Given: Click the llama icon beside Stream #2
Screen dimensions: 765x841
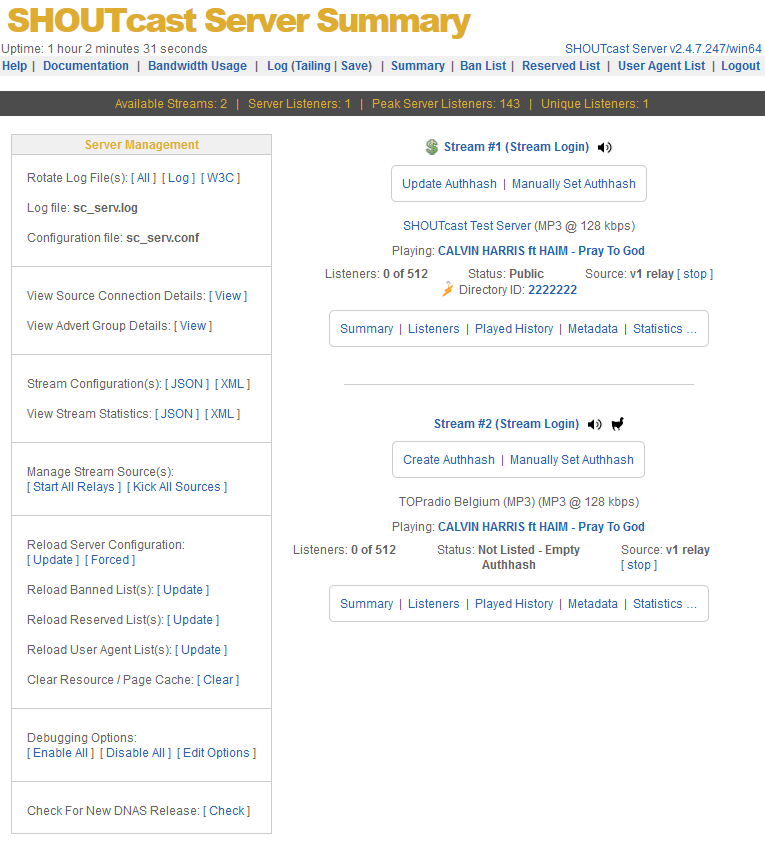Looking at the screenshot, I should tap(617, 424).
